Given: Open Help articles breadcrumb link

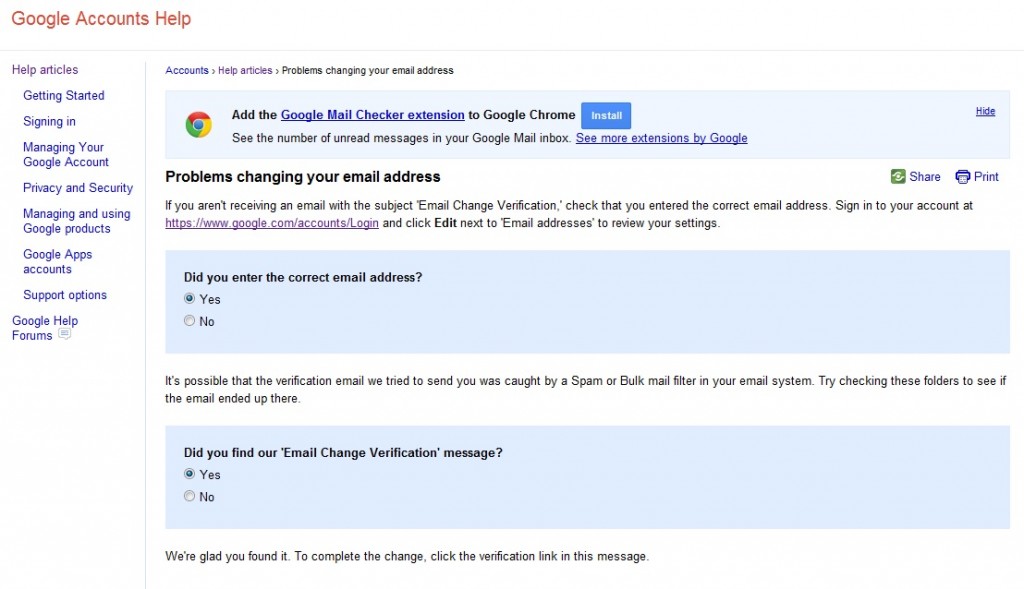Looking at the screenshot, I should coord(245,71).
